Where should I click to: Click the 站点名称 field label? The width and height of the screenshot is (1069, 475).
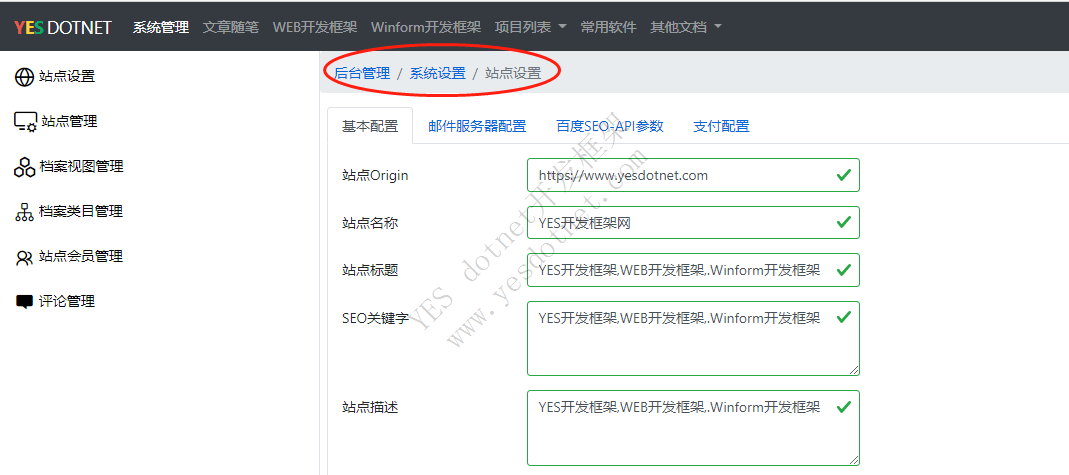(370, 223)
